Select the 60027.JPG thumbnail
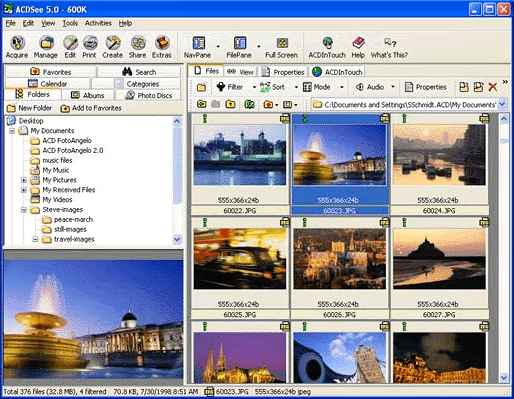514x399 pixels. 439,267
